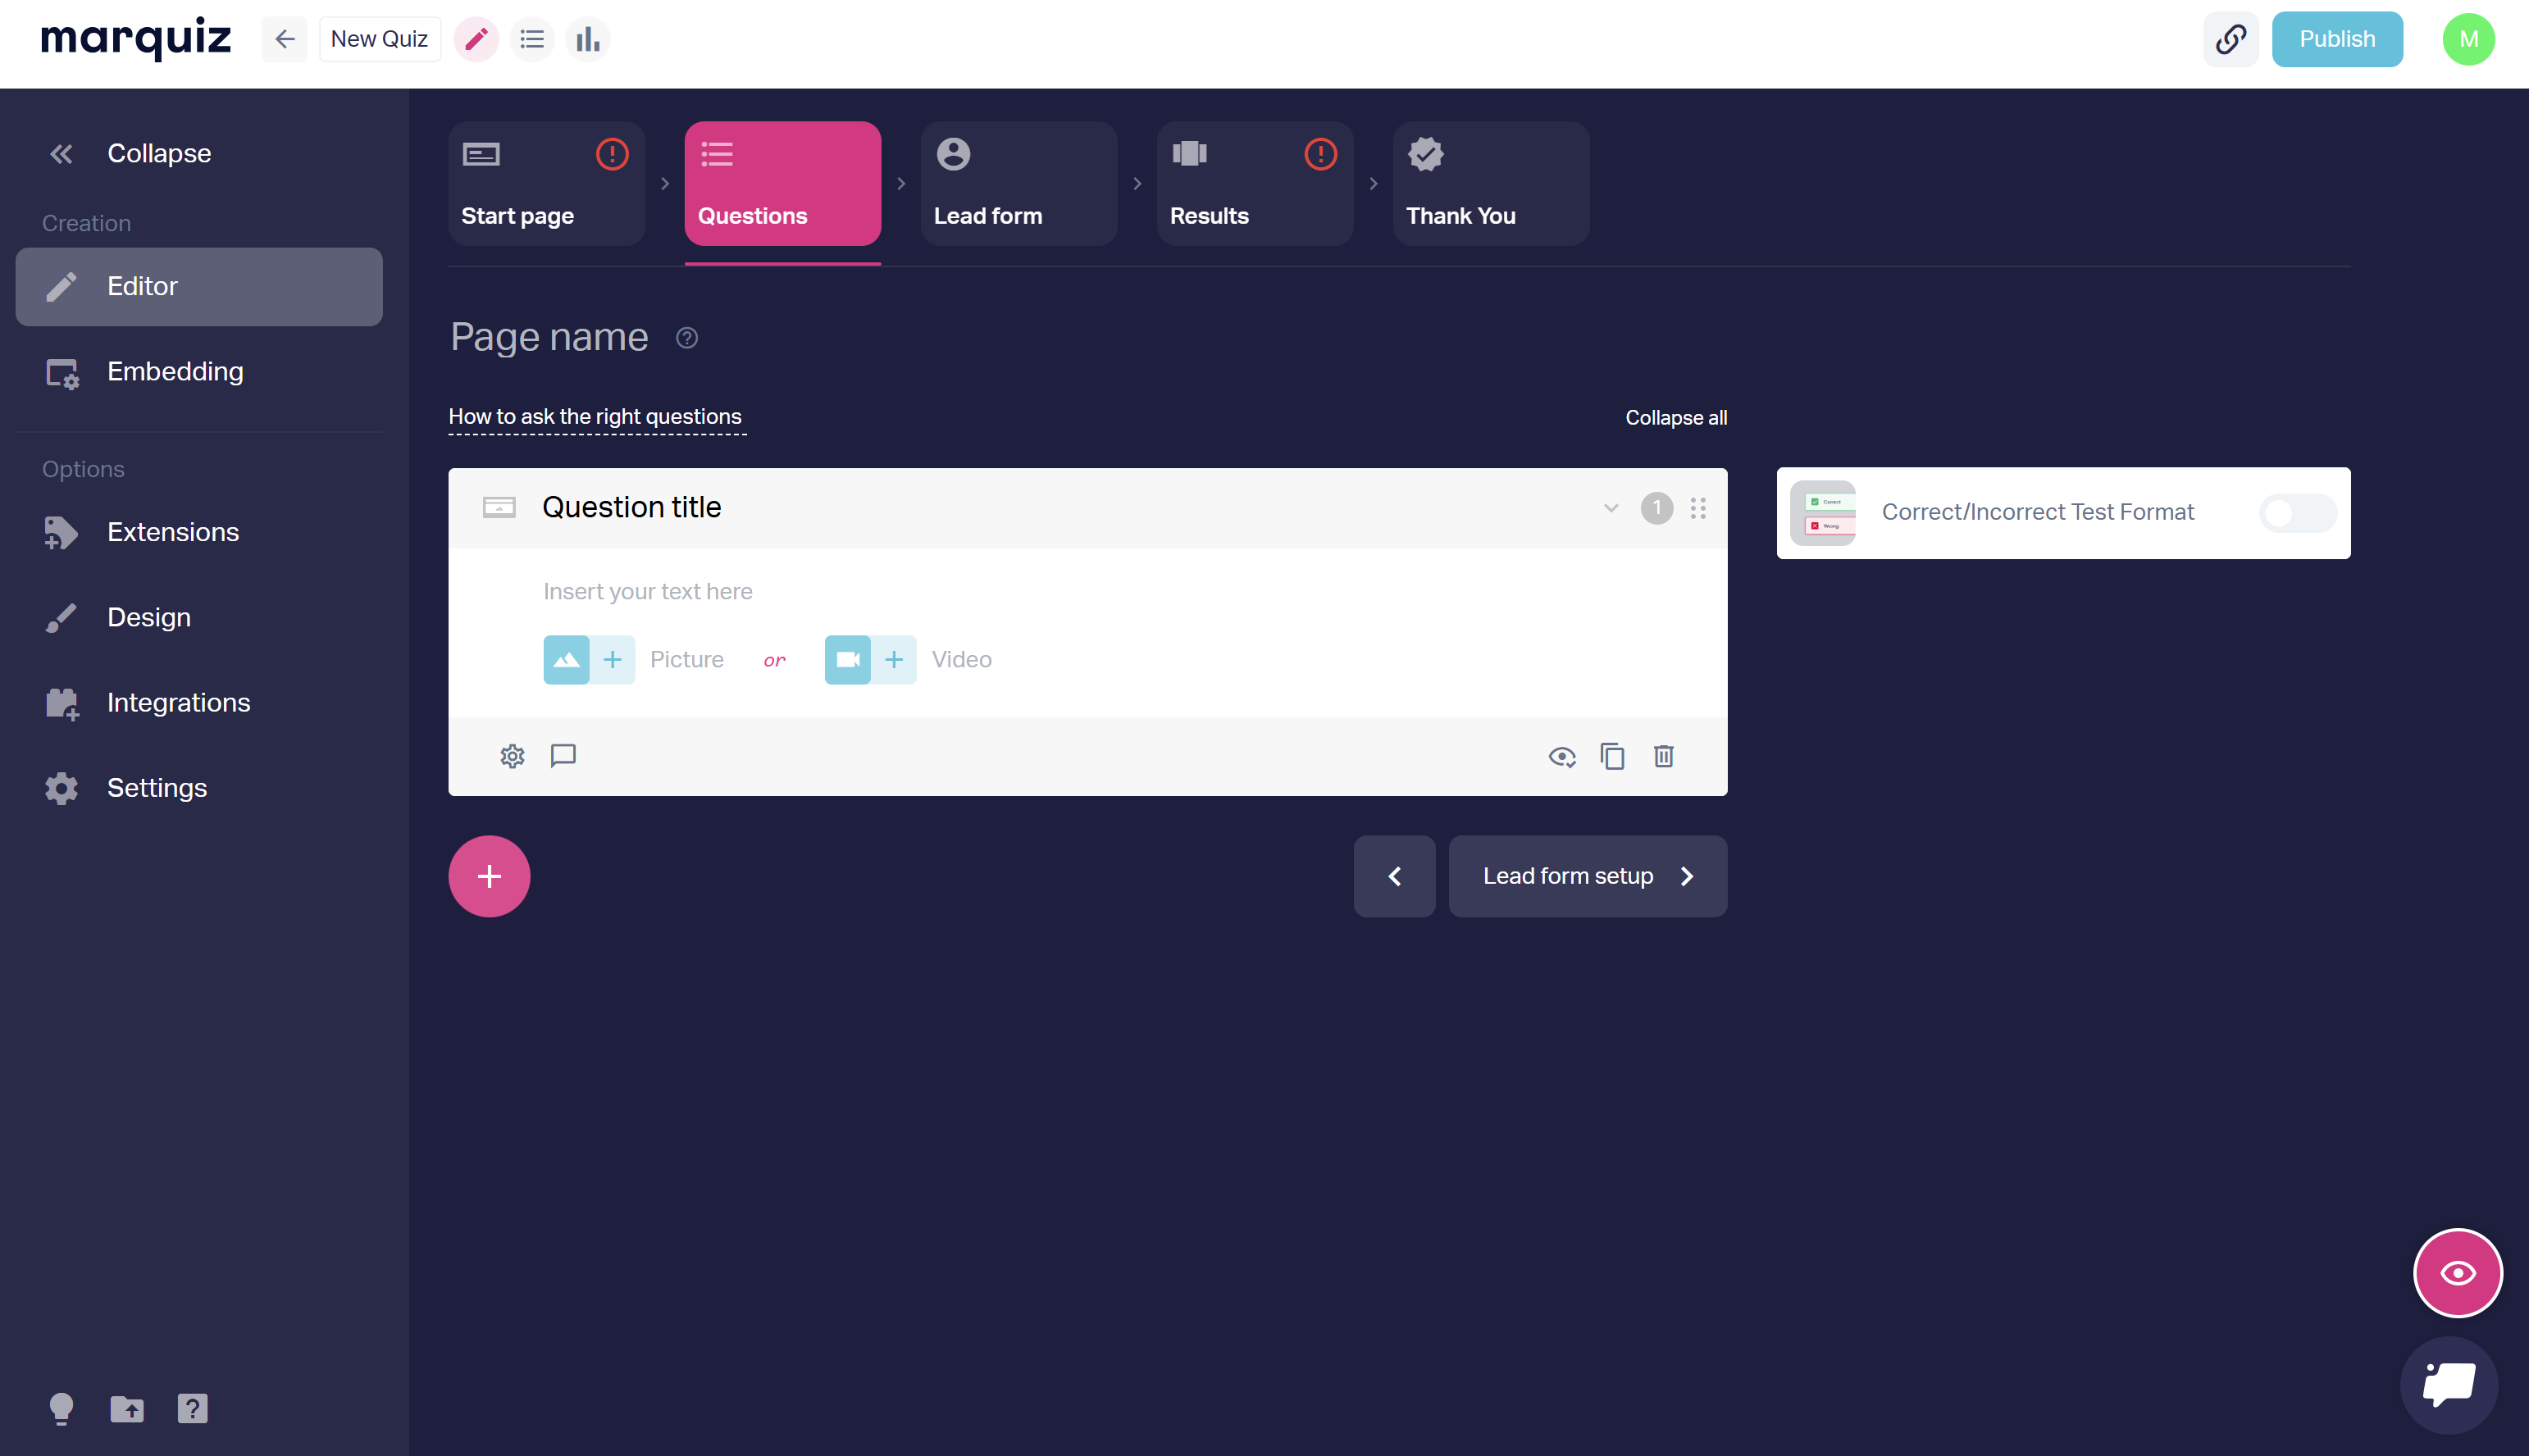Toggle question visibility eye icon
2529x1456 pixels.
point(1561,756)
